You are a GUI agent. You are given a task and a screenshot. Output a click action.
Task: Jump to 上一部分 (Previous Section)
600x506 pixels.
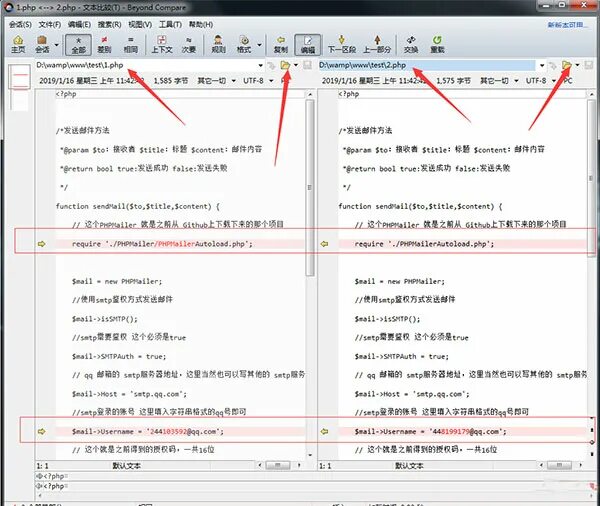point(377,44)
